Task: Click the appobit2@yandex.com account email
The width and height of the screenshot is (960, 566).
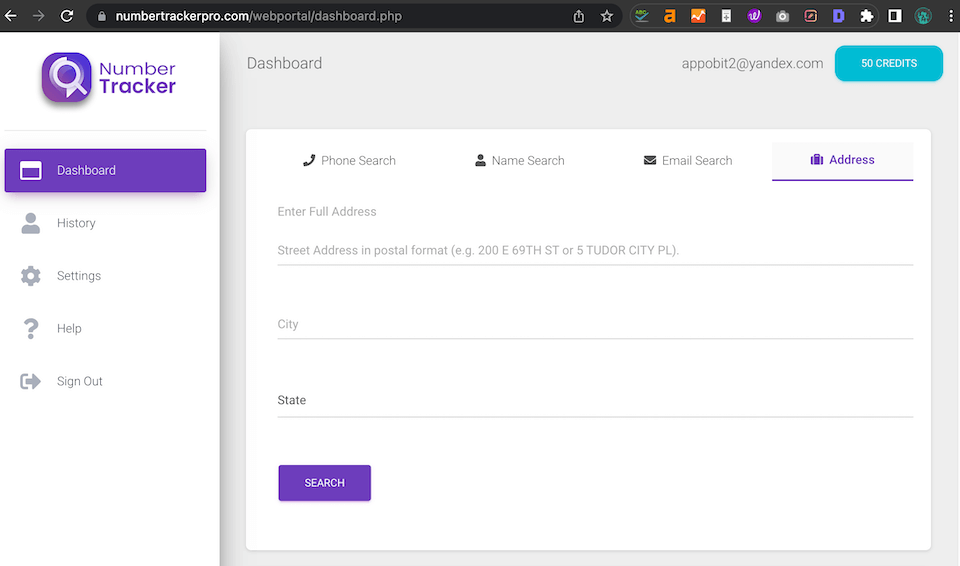Action: coord(752,64)
